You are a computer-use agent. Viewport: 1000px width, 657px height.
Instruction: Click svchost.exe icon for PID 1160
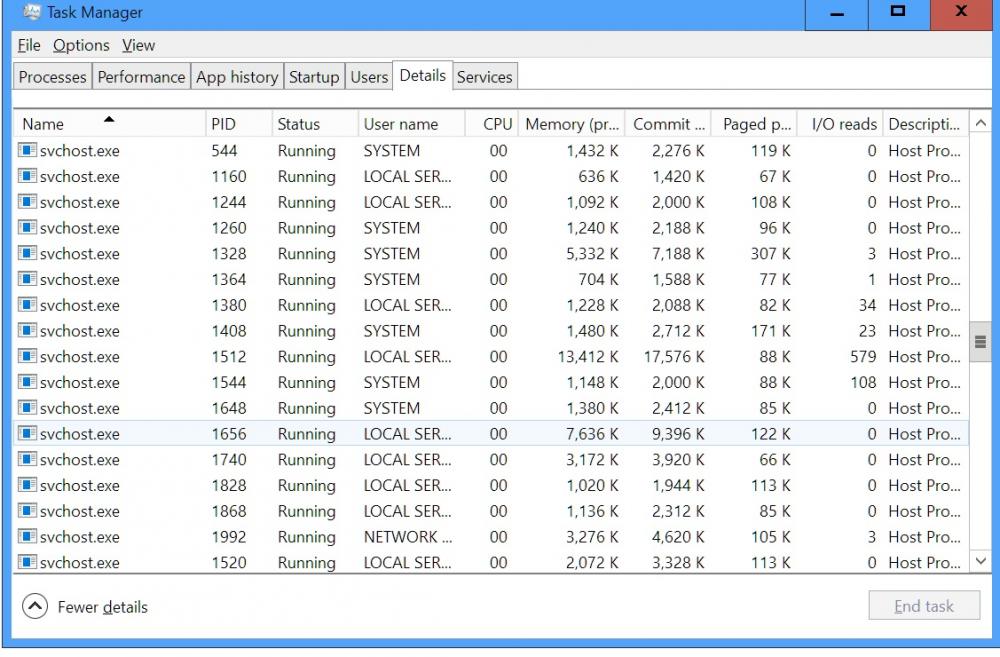(27, 176)
